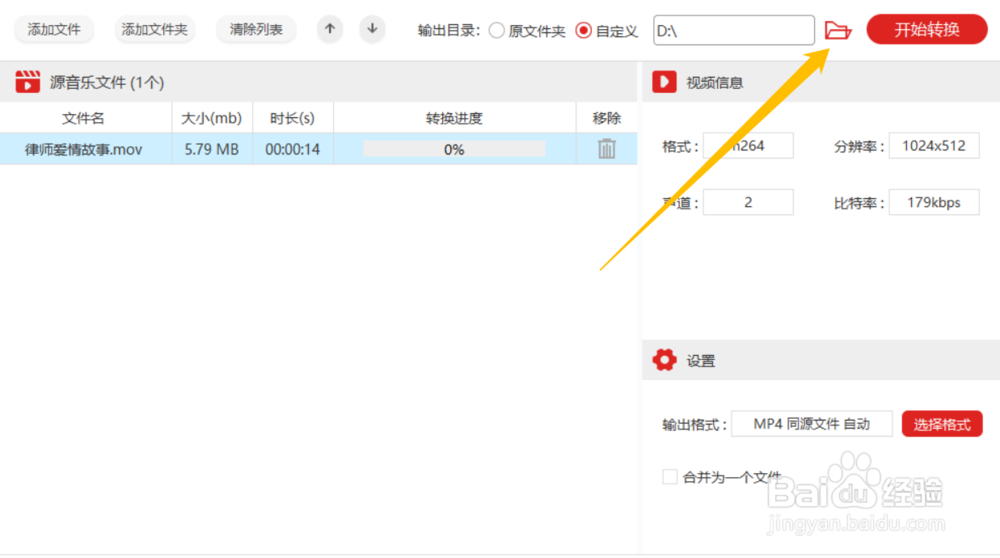Screen dimensions: 1000x558
Task: Click output format field MP4 同源文件 自动
Action: pyautogui.click(x=811, y=424)
